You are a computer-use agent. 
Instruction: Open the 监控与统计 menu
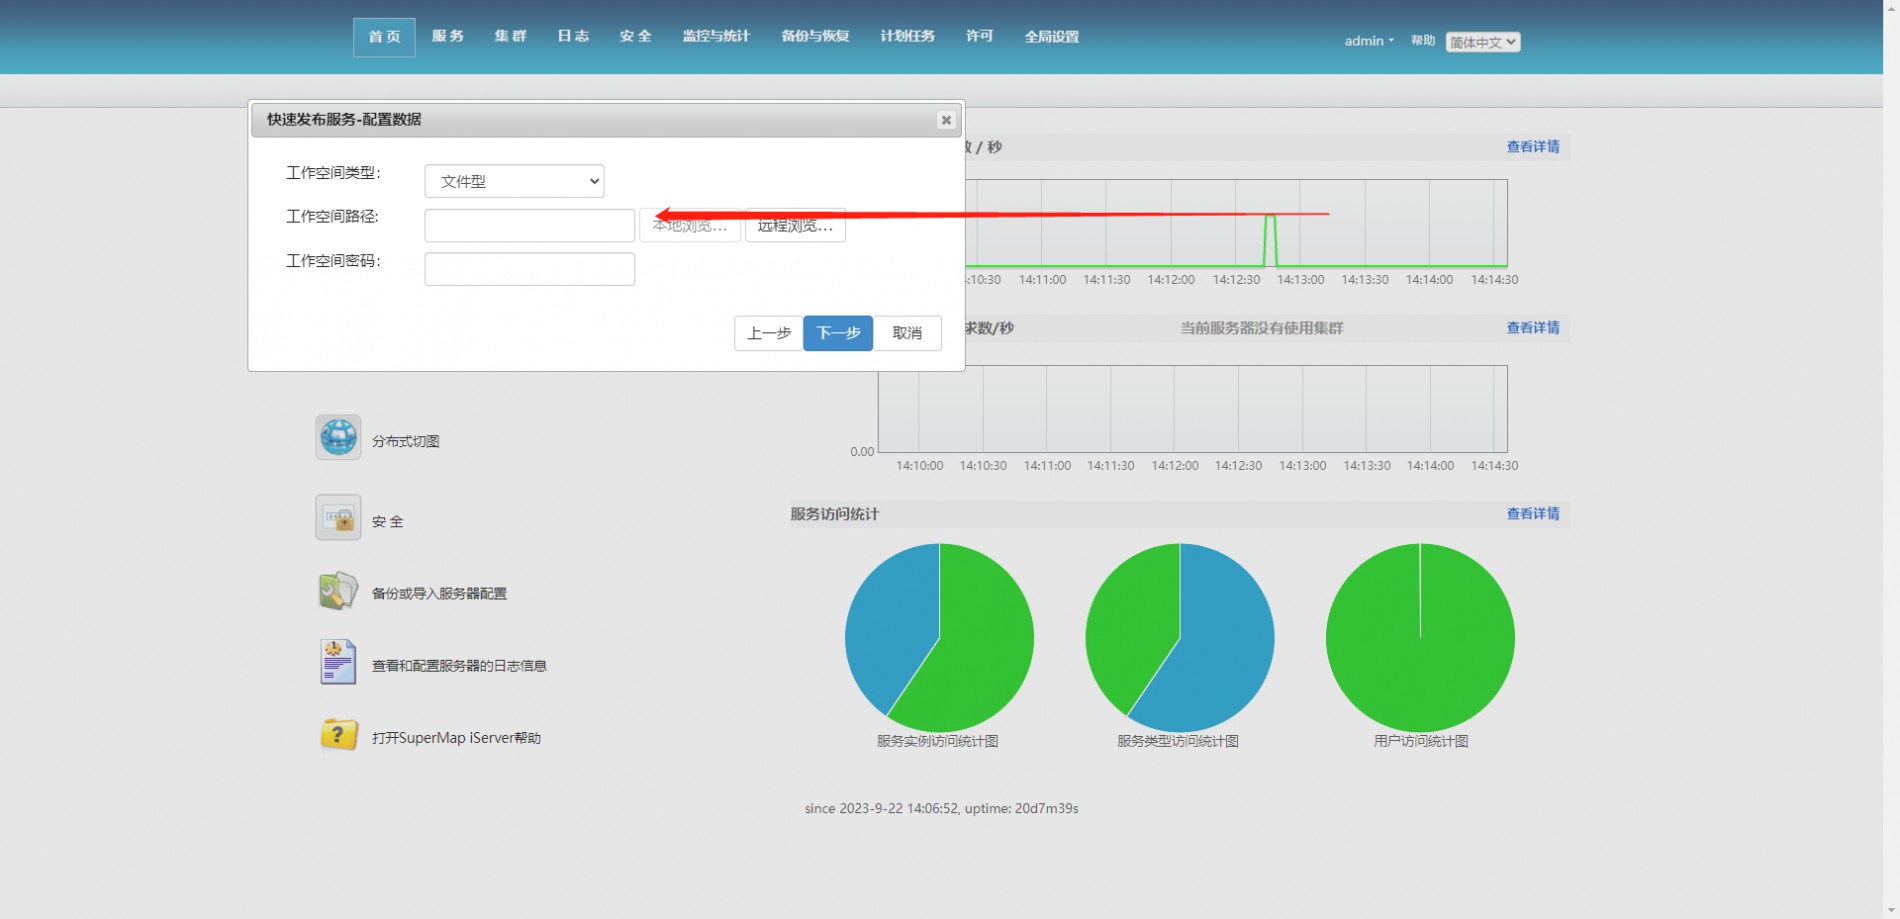click(x=716, y=36)
